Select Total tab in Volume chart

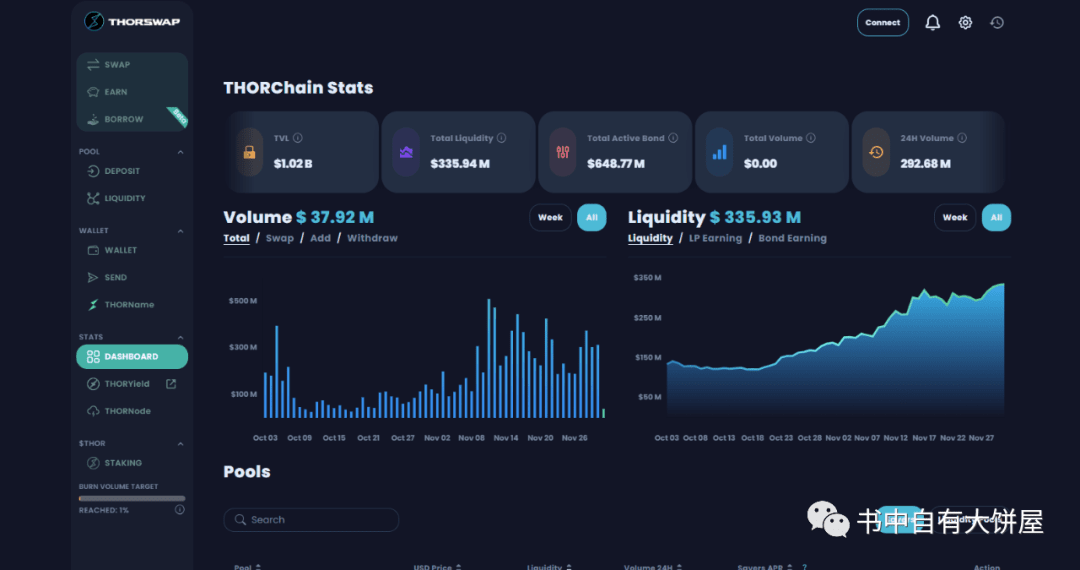tap(236, 238)
